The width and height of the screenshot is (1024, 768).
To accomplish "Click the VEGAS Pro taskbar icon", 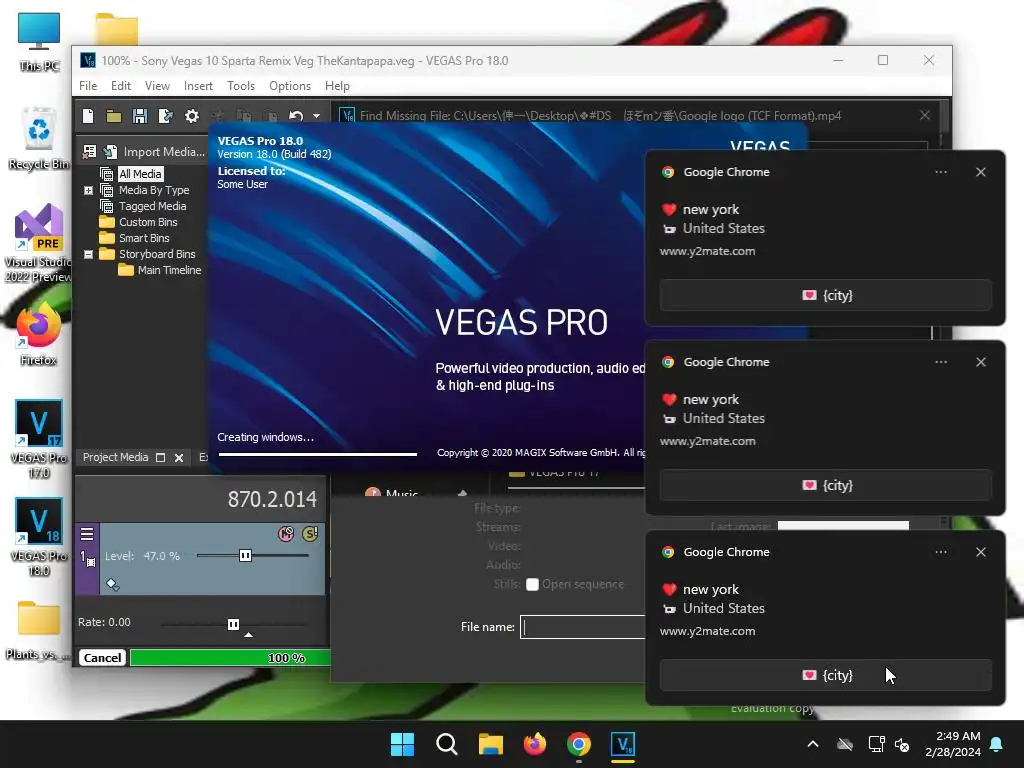I will click(x=623, y=744).
